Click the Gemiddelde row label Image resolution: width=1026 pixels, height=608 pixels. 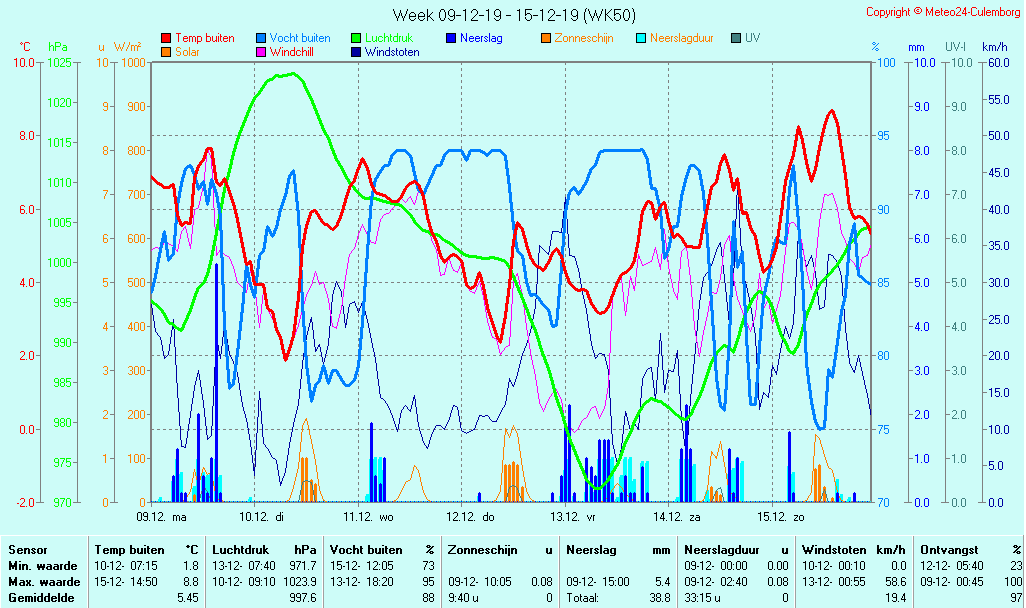[40, 597]
